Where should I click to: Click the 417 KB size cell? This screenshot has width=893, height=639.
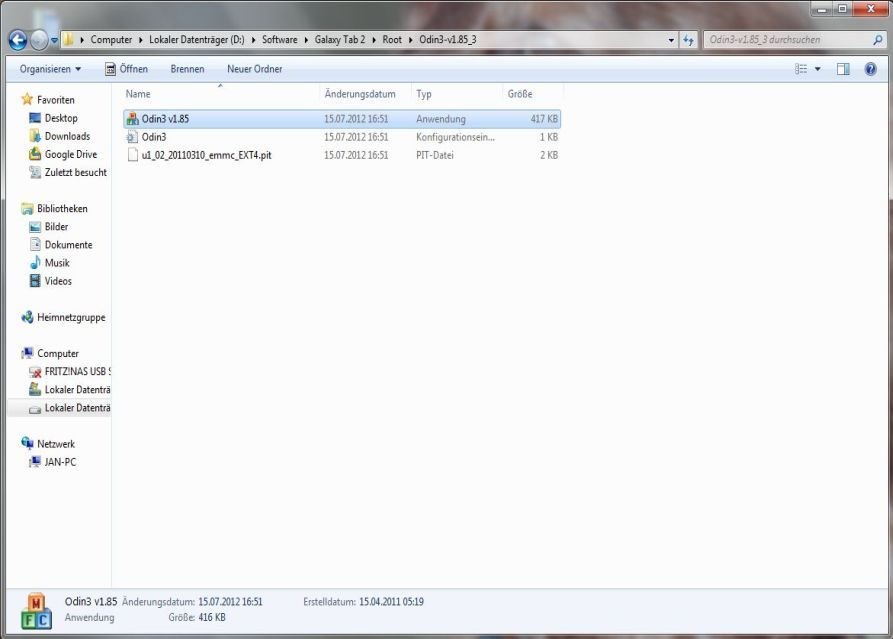coord(544,119)
